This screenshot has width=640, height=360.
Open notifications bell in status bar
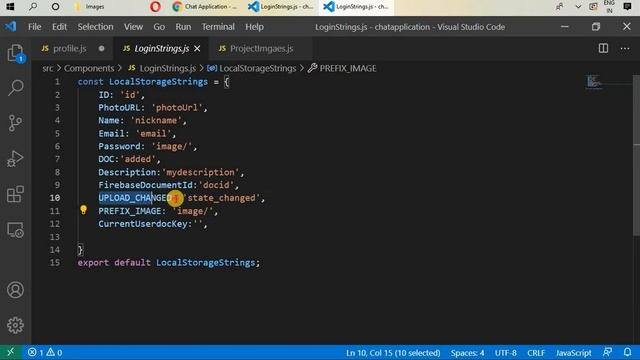(627, 352)
